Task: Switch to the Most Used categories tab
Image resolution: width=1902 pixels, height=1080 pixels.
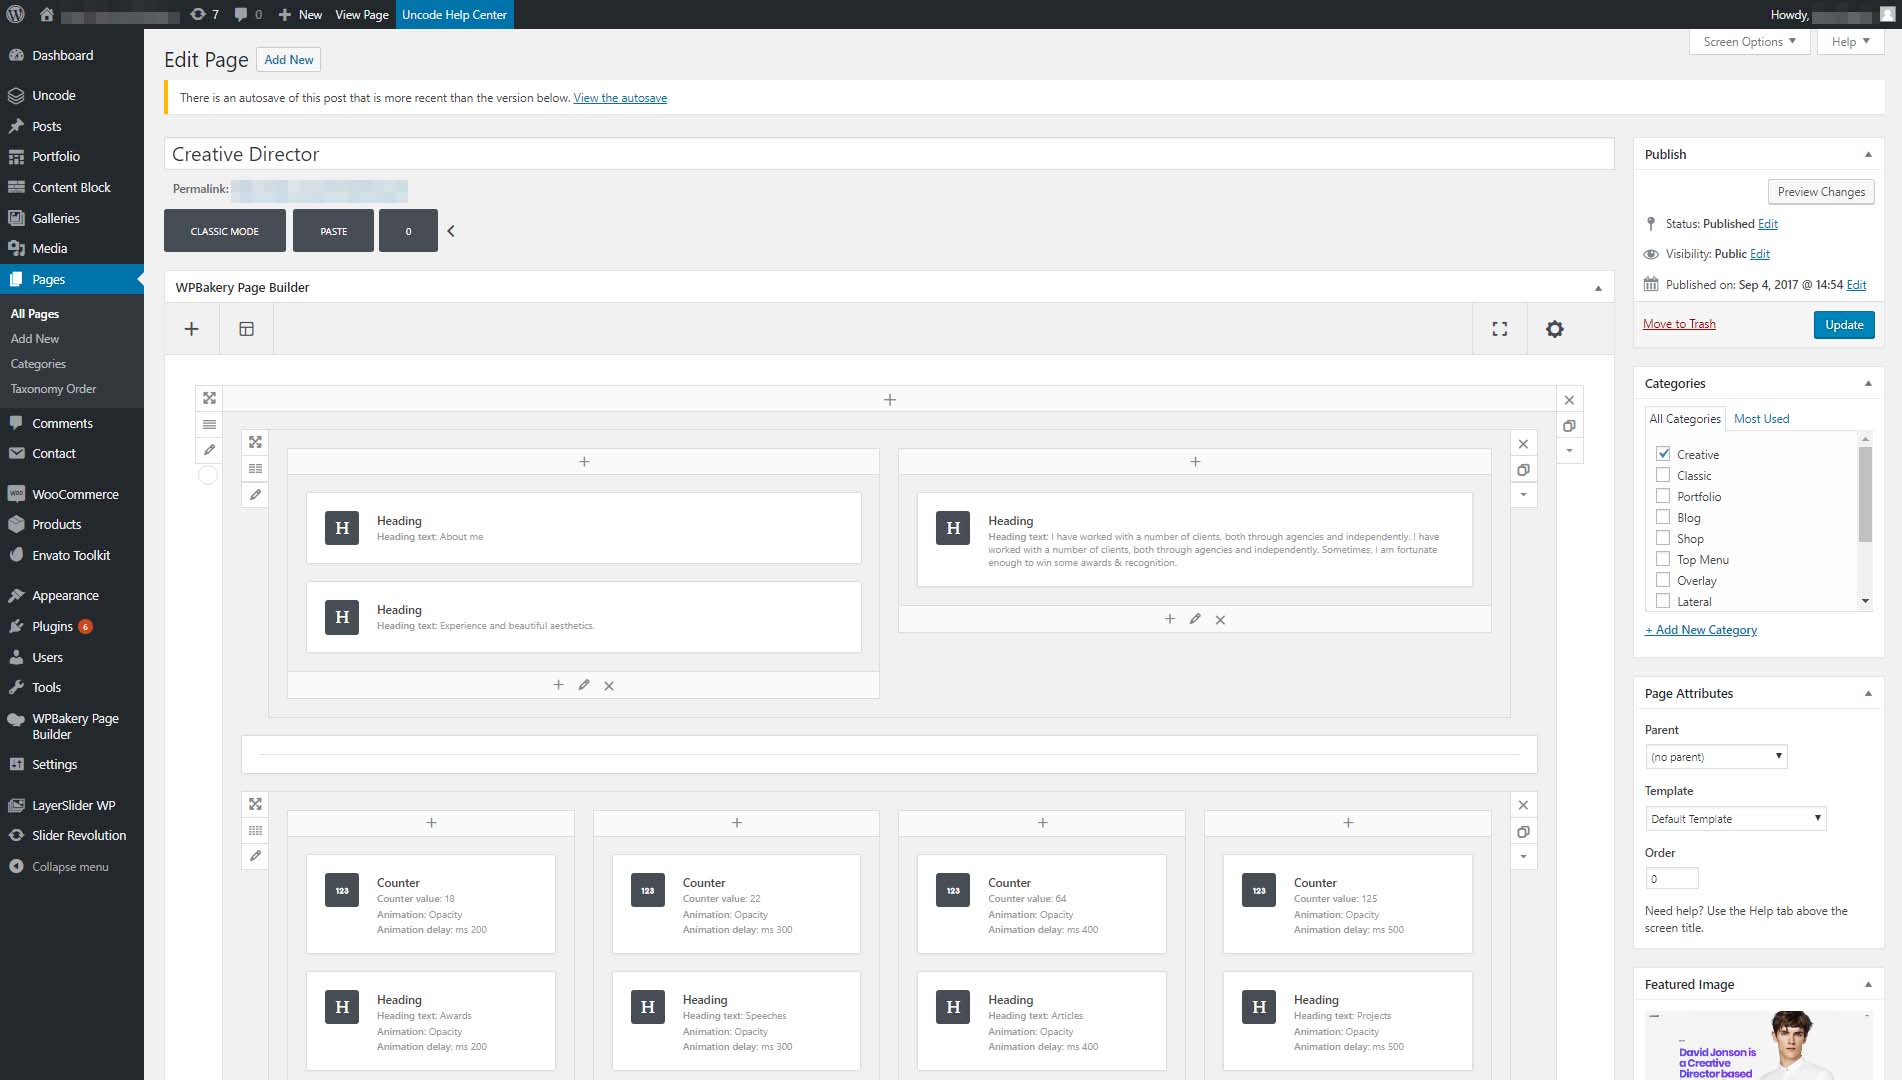Action: [x=1761, y=419]
